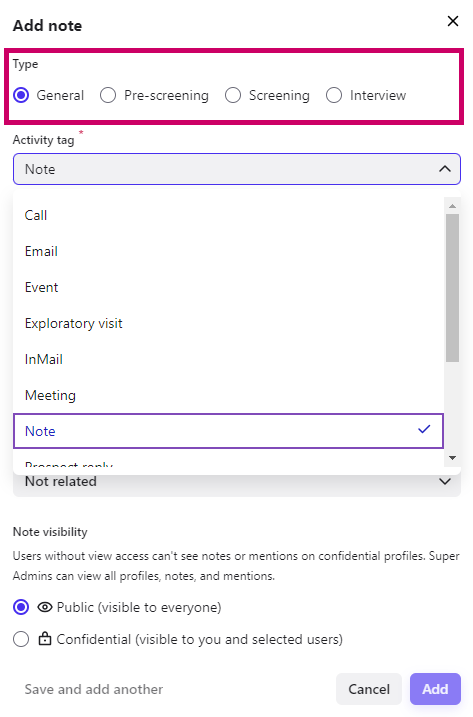Click the eye icon beside Public
Viewport: 473px width, 717px height.
tap(45, 607)
